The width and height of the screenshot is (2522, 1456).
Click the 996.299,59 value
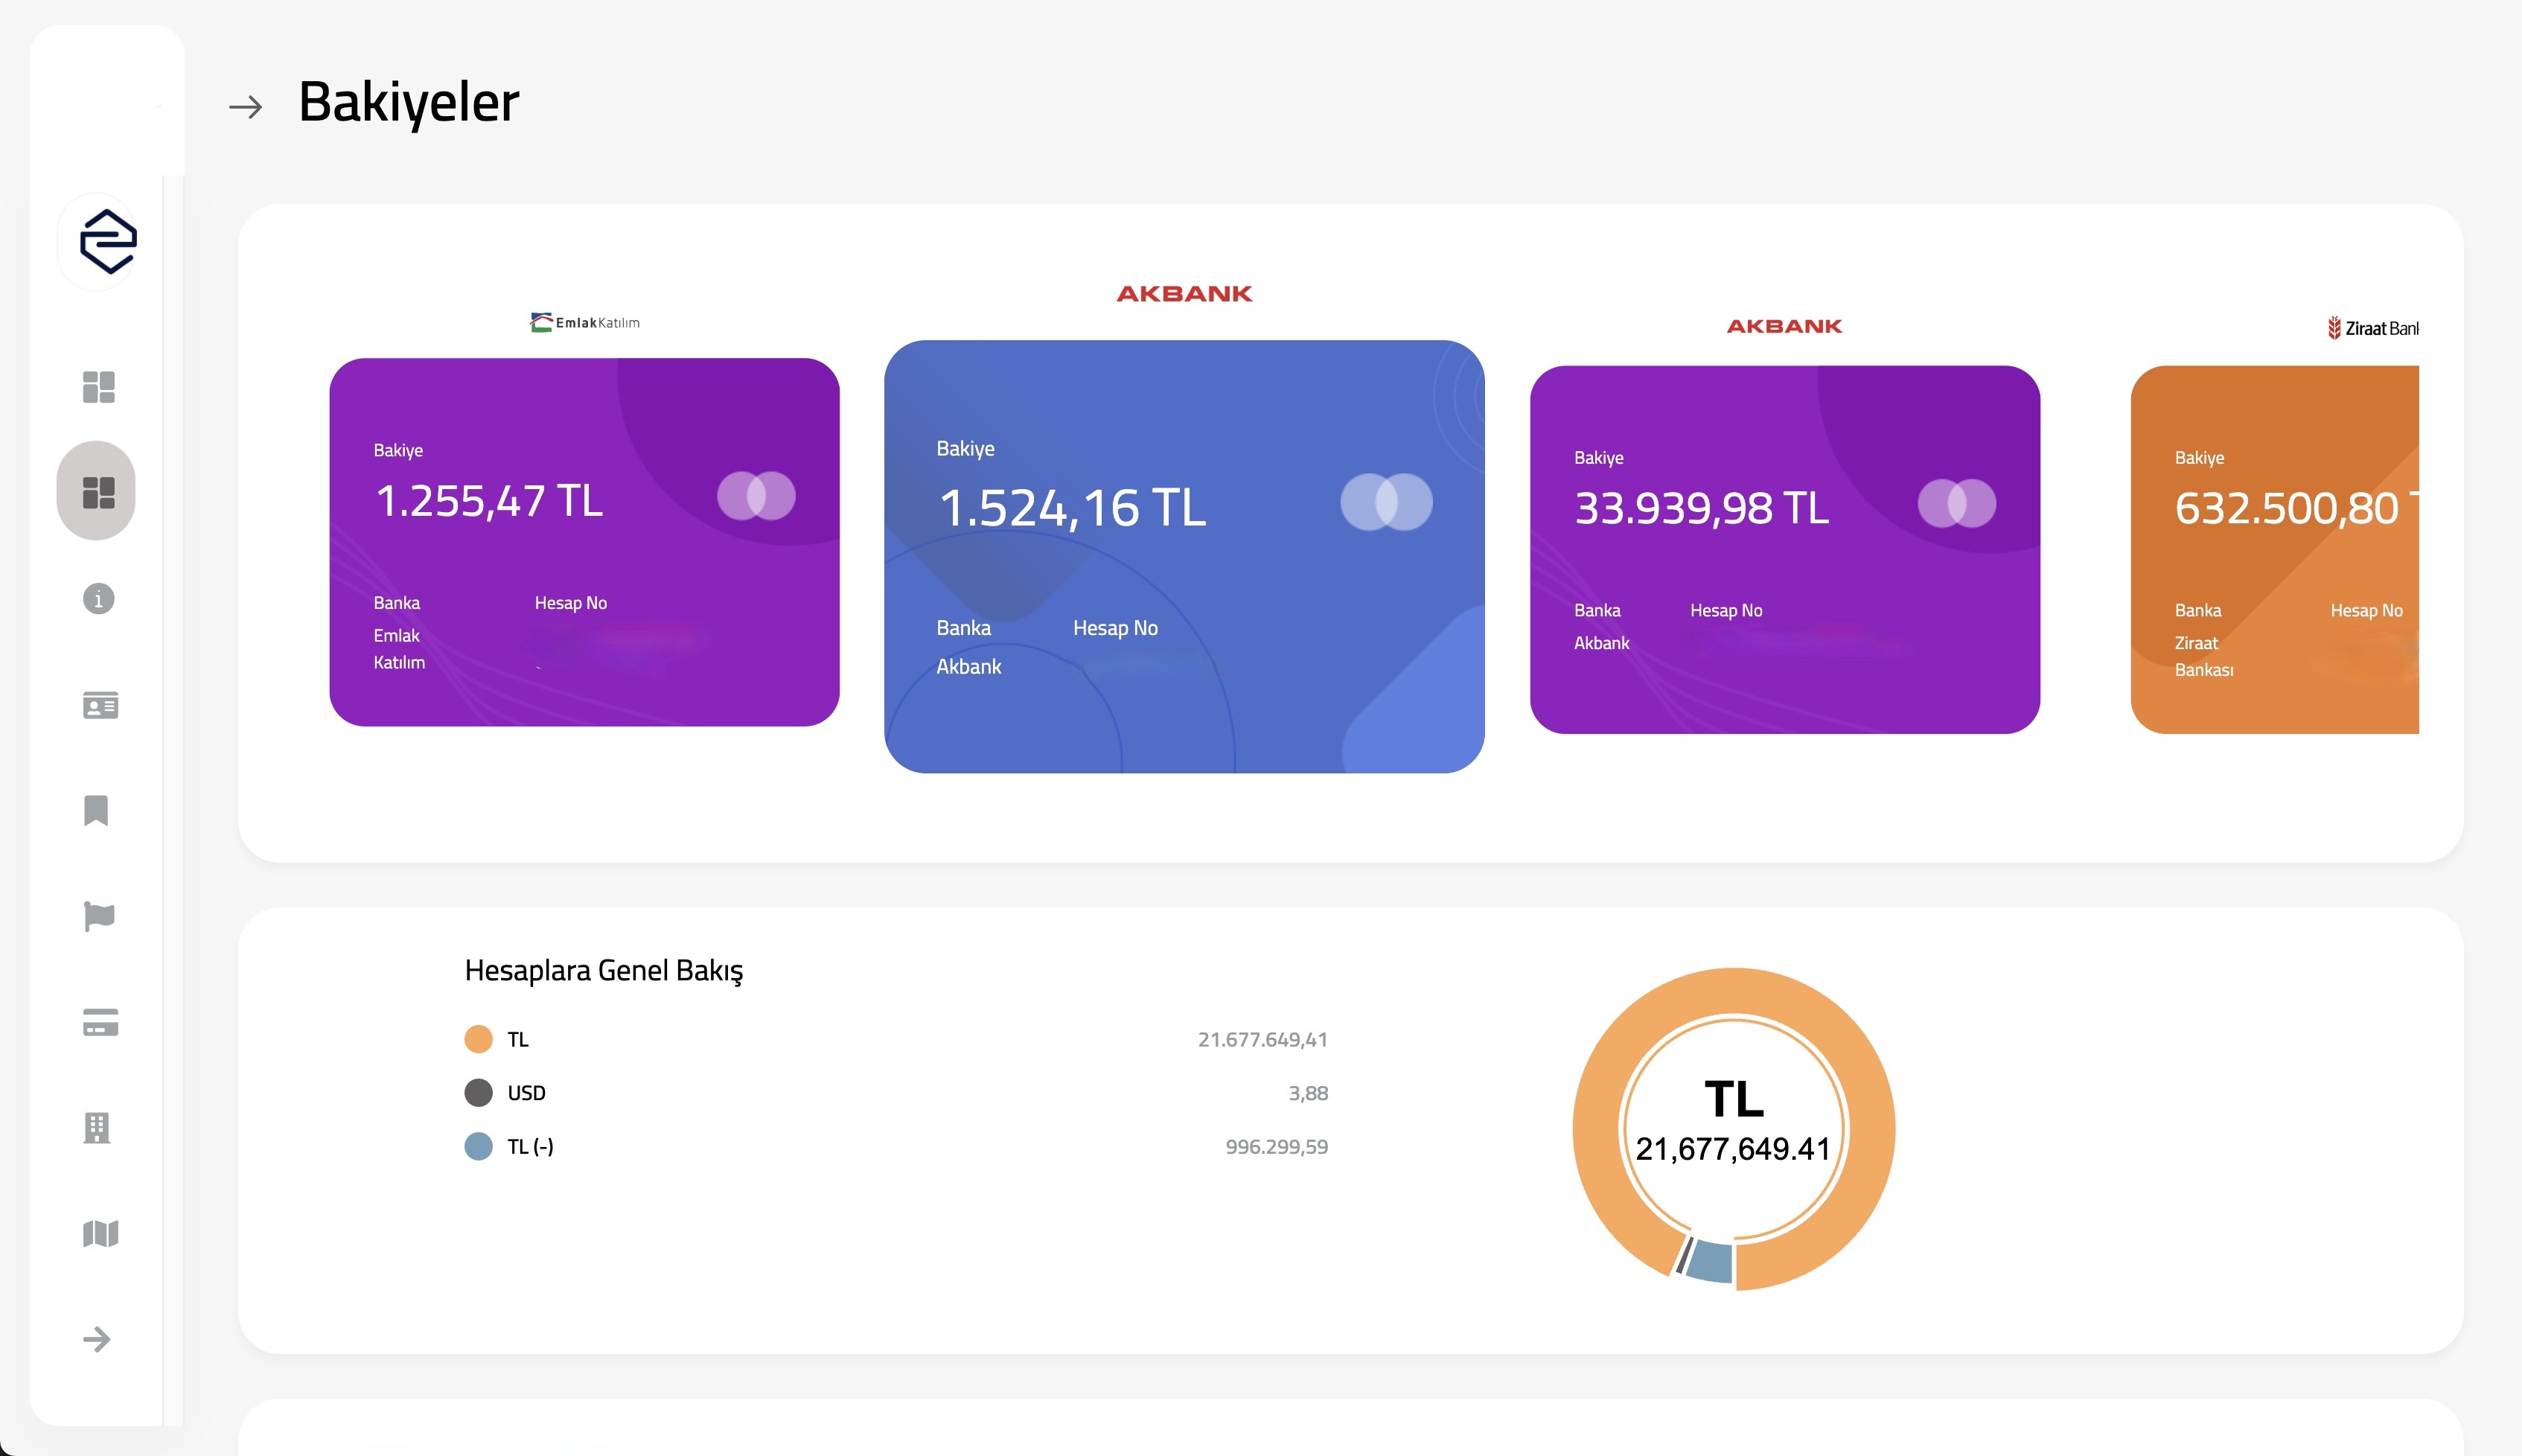(1276, 1147)
